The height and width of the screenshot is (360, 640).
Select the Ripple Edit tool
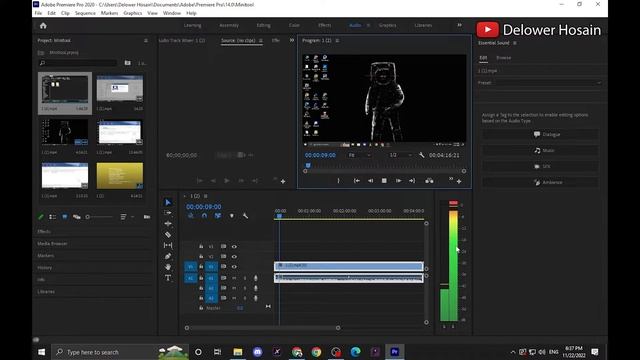tap(168, 224)
